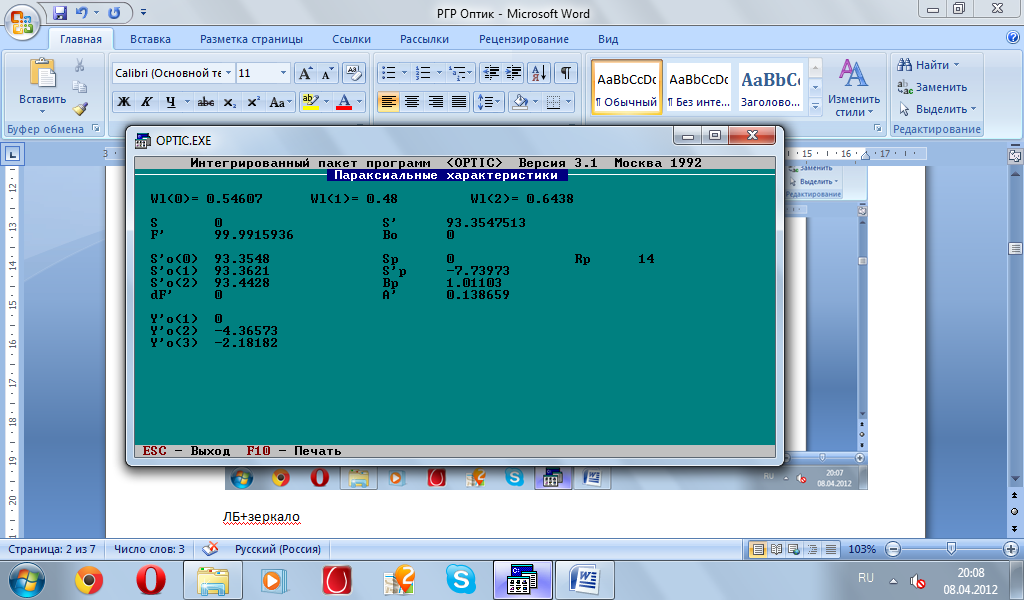Image resolution: width=1024 pixels, height=600 pixels.
Task: Toggle subscript formatting
Action: click(229, 102)
